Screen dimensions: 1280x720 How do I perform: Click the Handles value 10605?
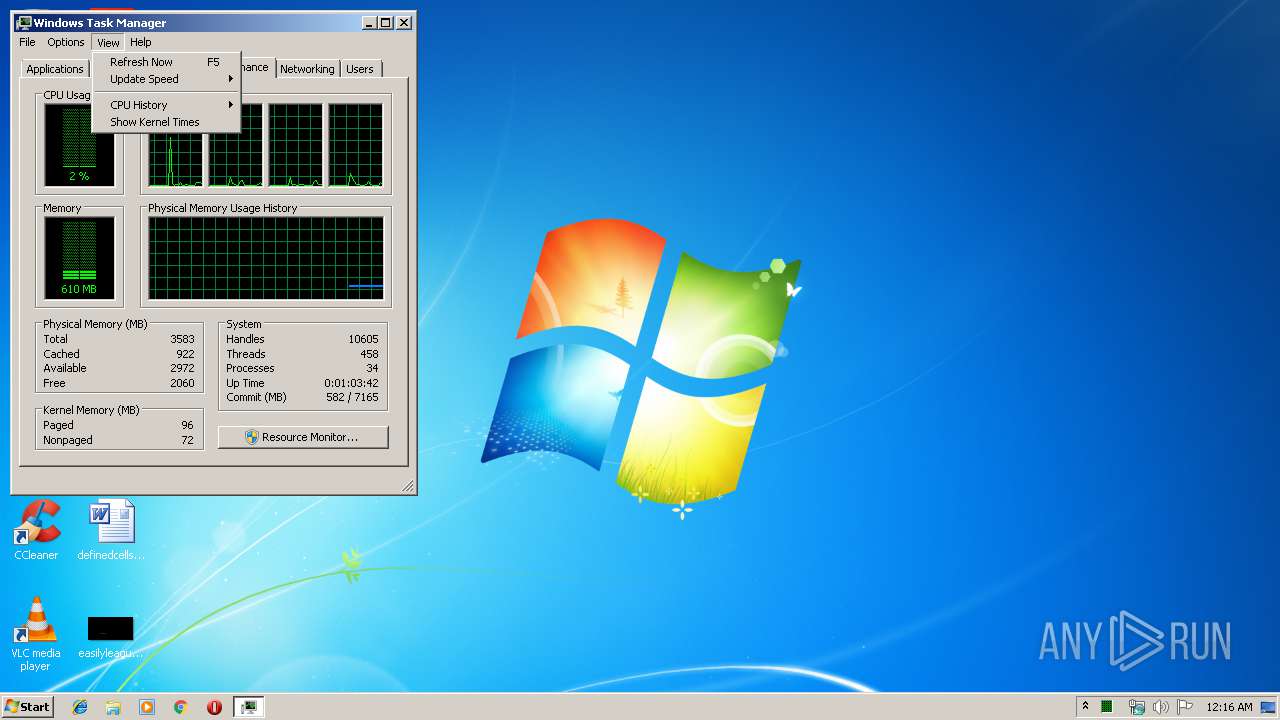(363, 339)
